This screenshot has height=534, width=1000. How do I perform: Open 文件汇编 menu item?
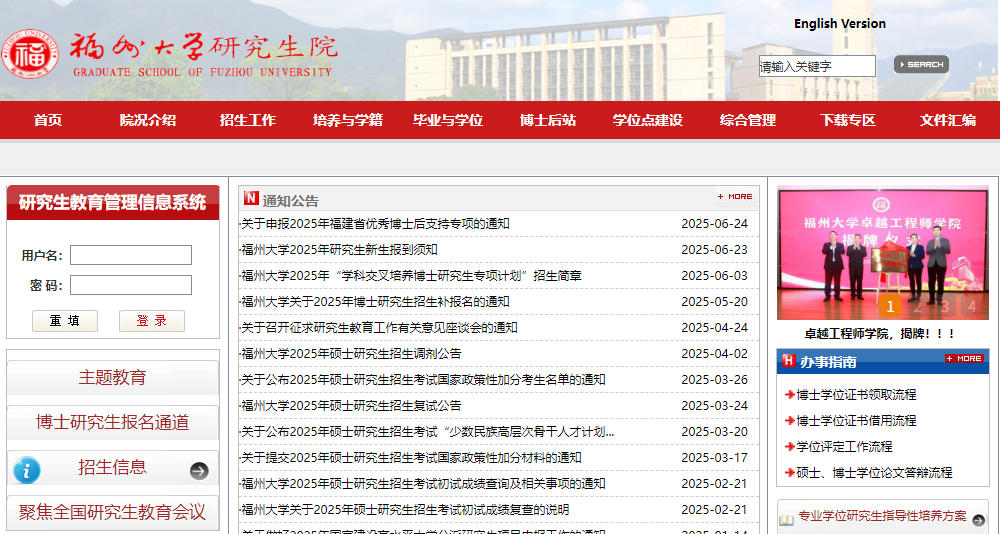(948, 120)
